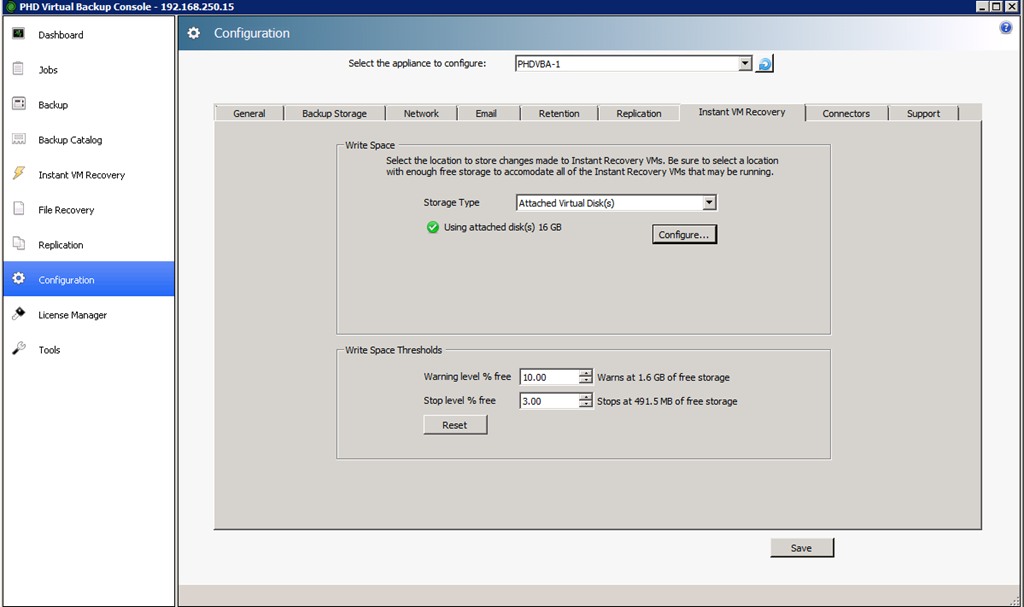Increase the Stop level % free value
Screen dimensions: 1024x607
coord(586,397)
